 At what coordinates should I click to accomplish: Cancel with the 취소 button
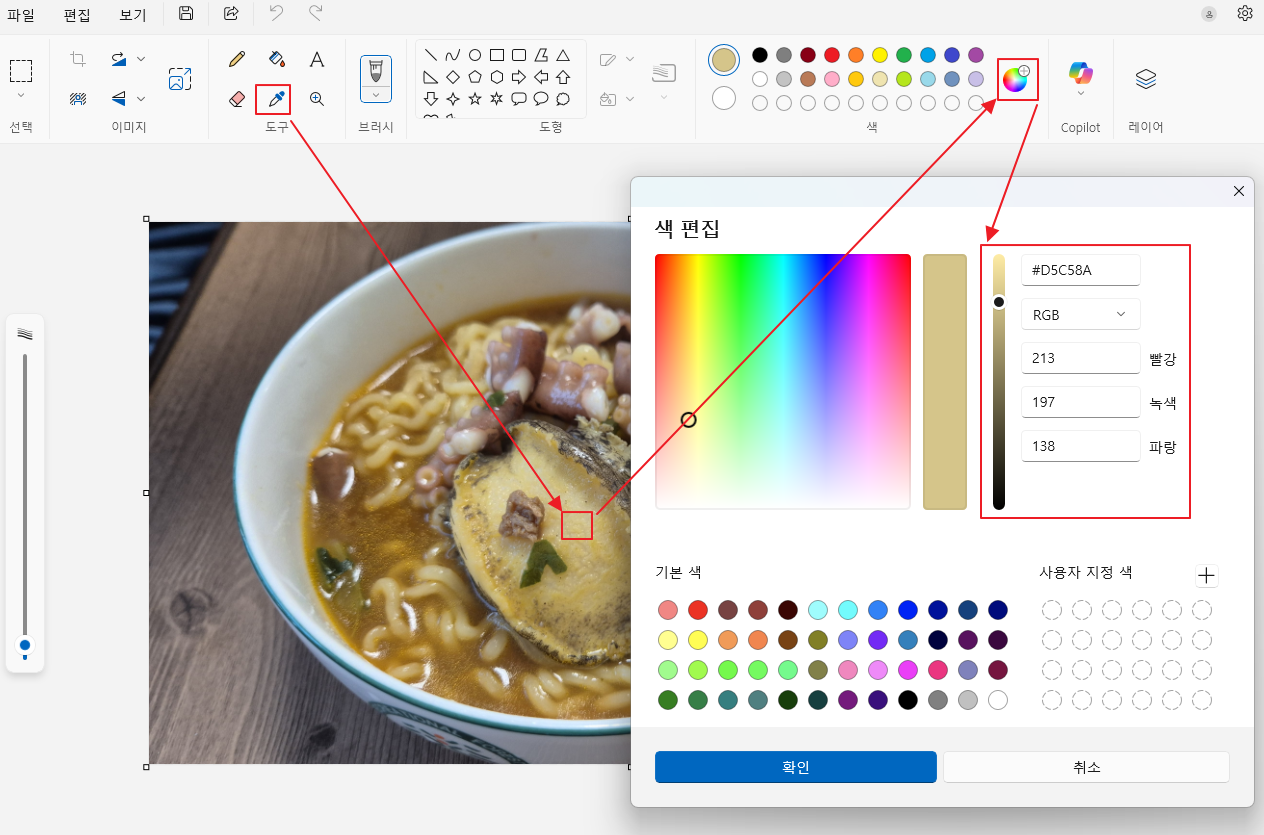pyautogui.click(x=1086, y=767)
